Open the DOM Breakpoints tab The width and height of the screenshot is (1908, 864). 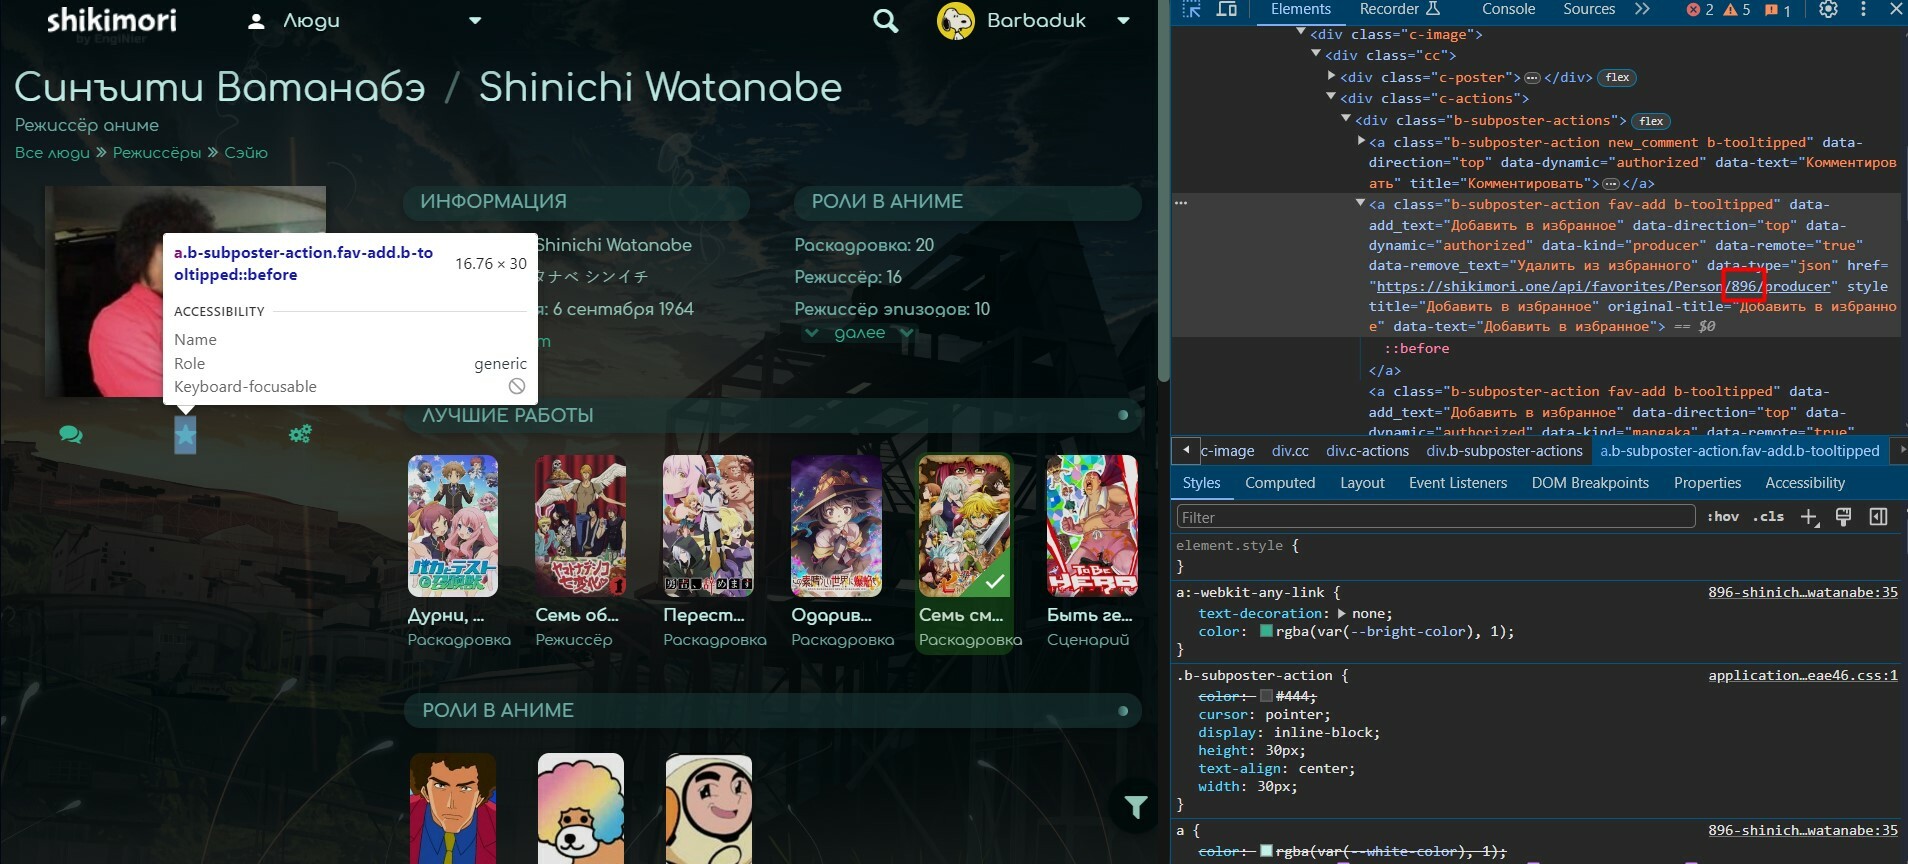(x=1590, y=482)
